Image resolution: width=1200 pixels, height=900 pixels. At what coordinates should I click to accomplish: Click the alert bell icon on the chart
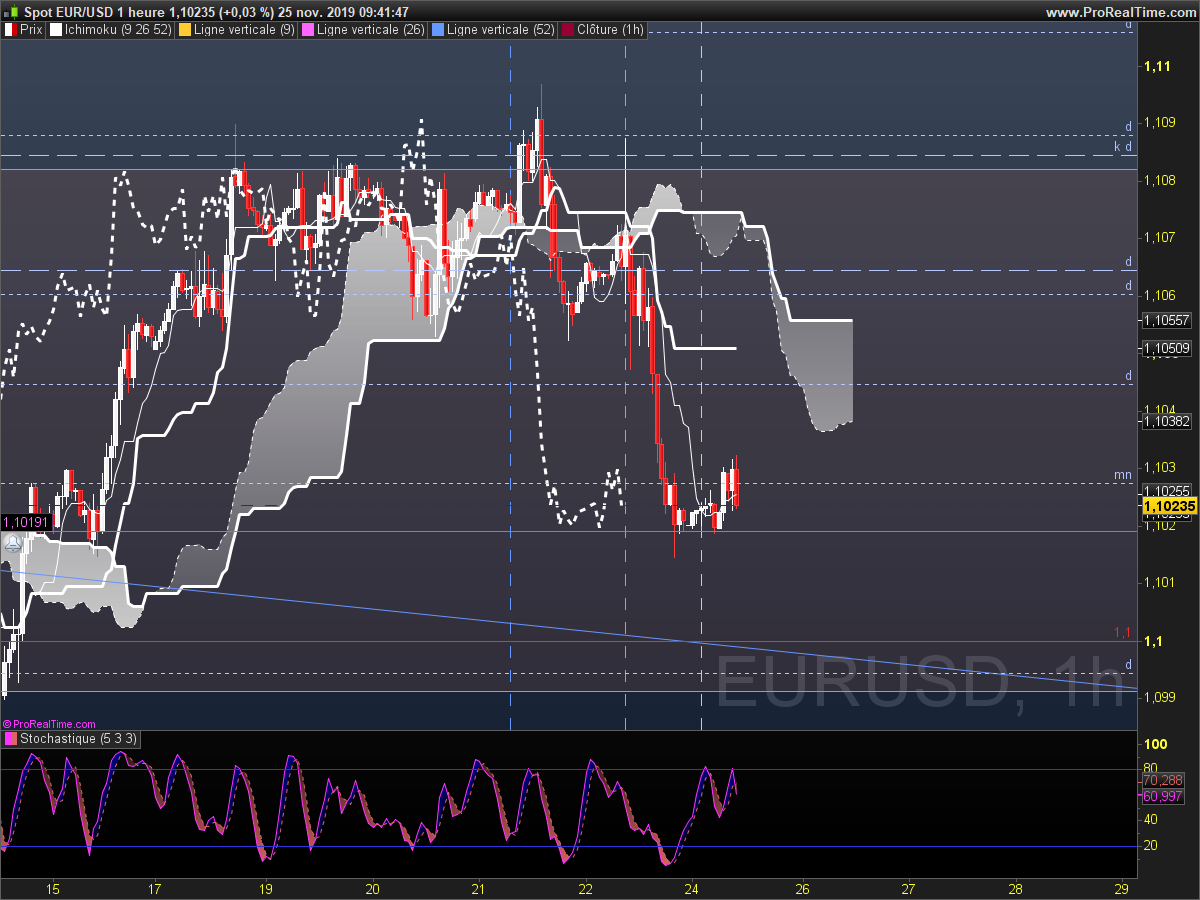click(13, 543)
